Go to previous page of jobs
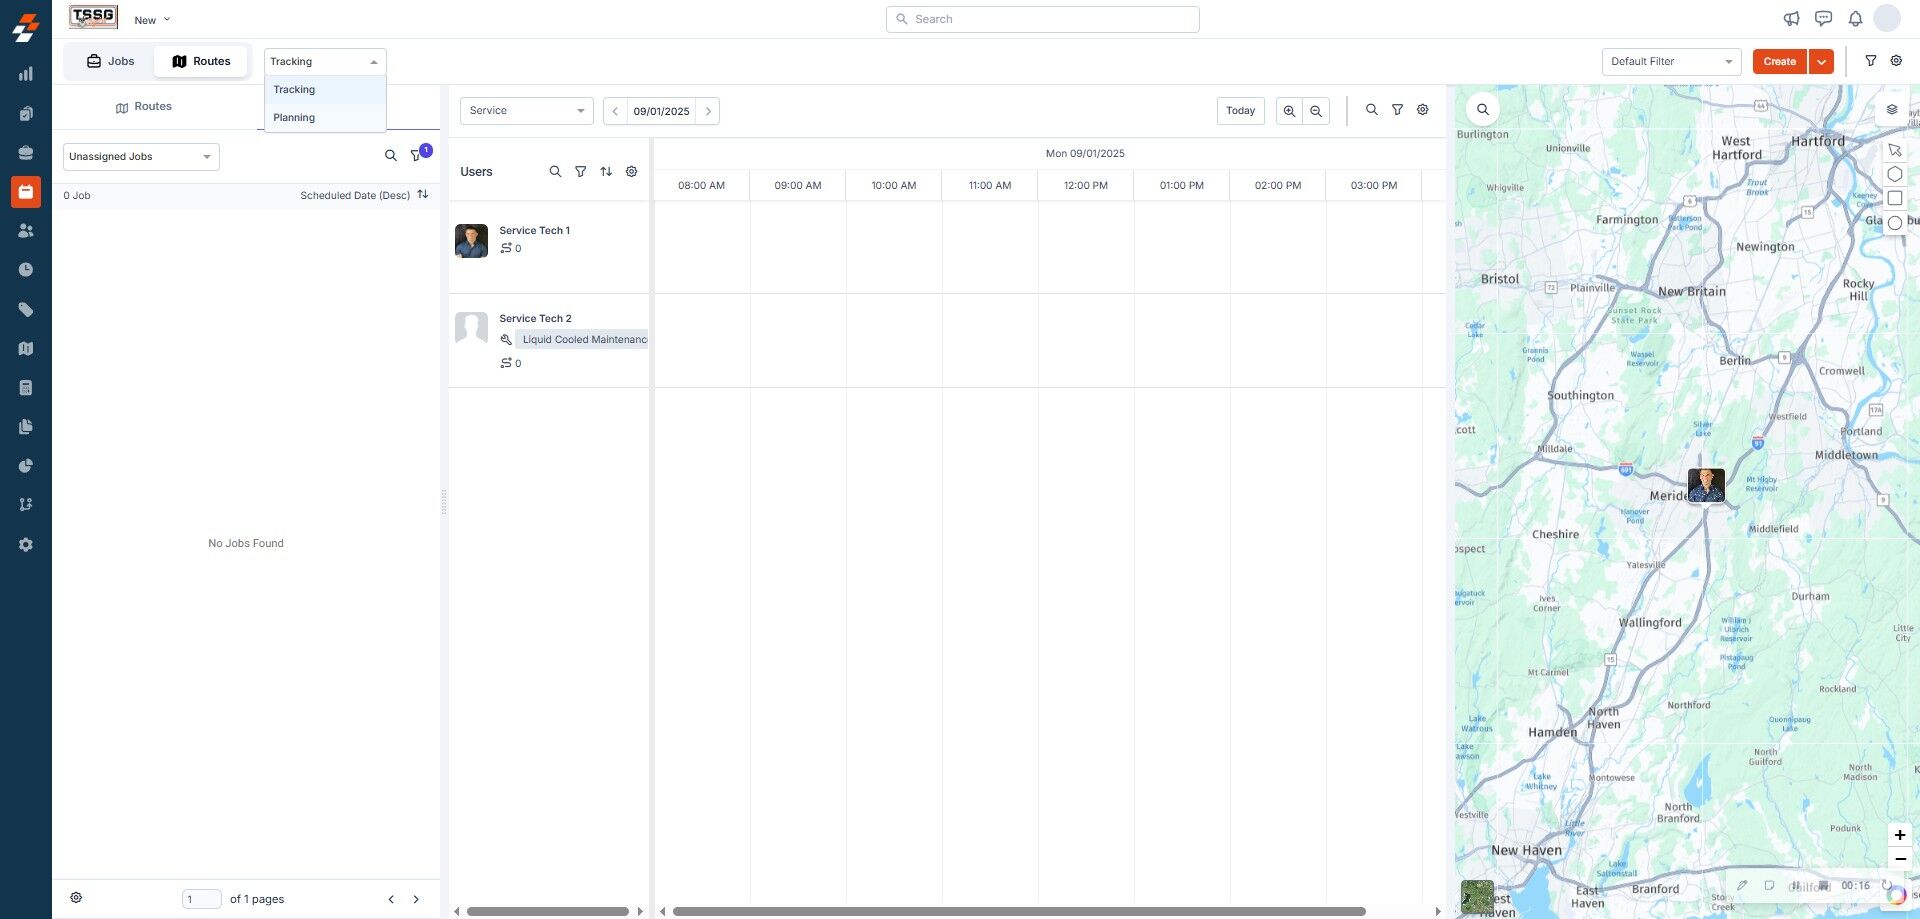The height and width of the screenshot is (919, 1920). pos(391,899)
